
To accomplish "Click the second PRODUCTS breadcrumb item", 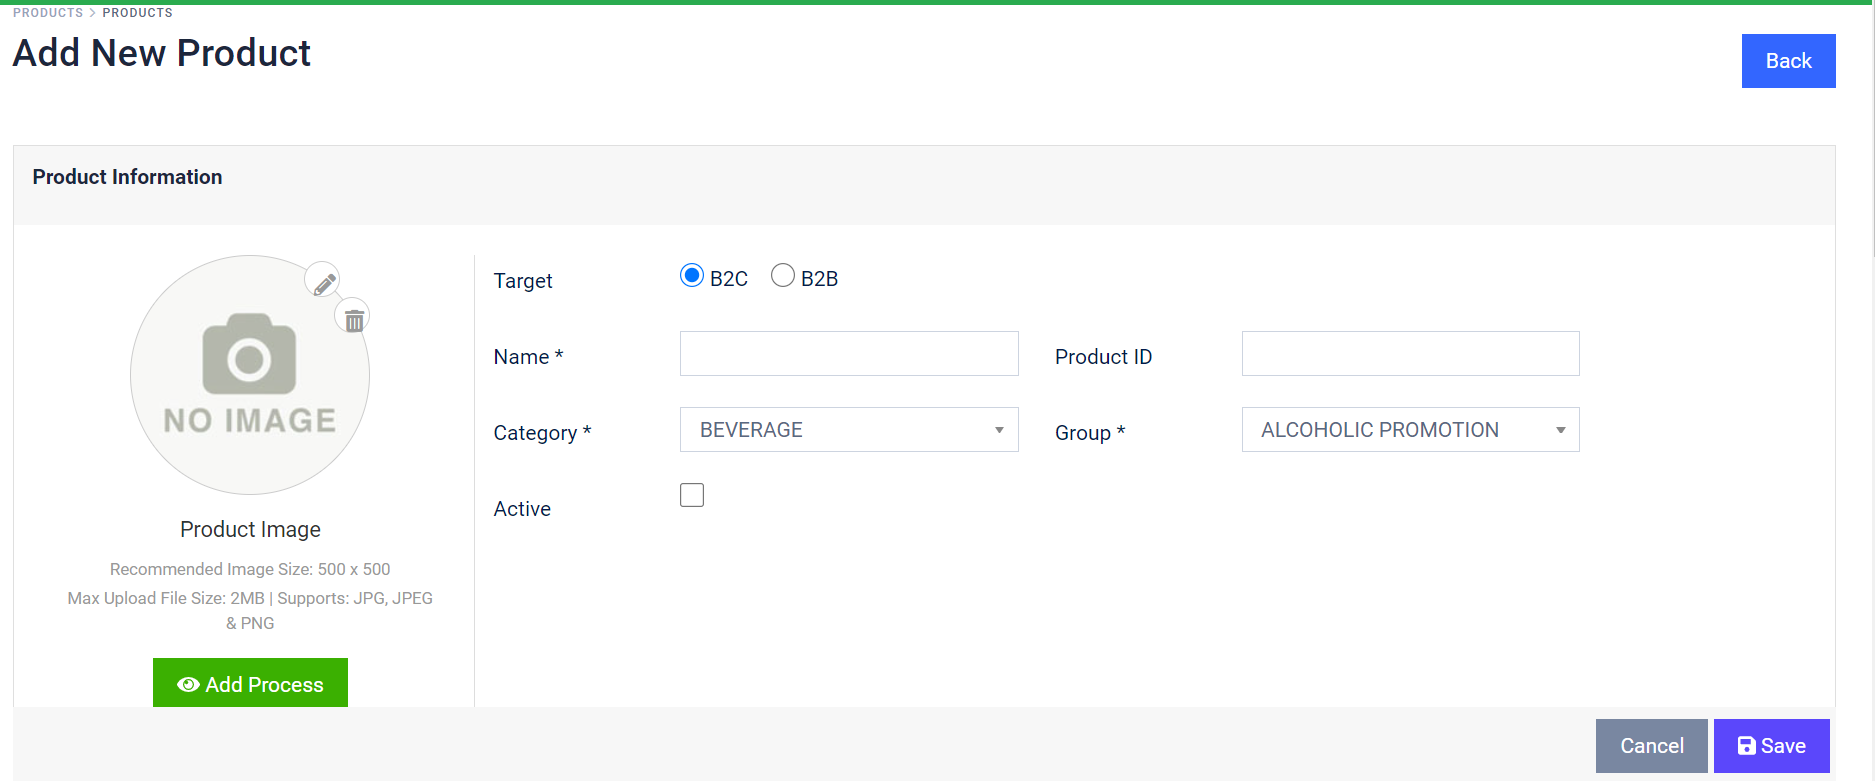I will point(137,12).
